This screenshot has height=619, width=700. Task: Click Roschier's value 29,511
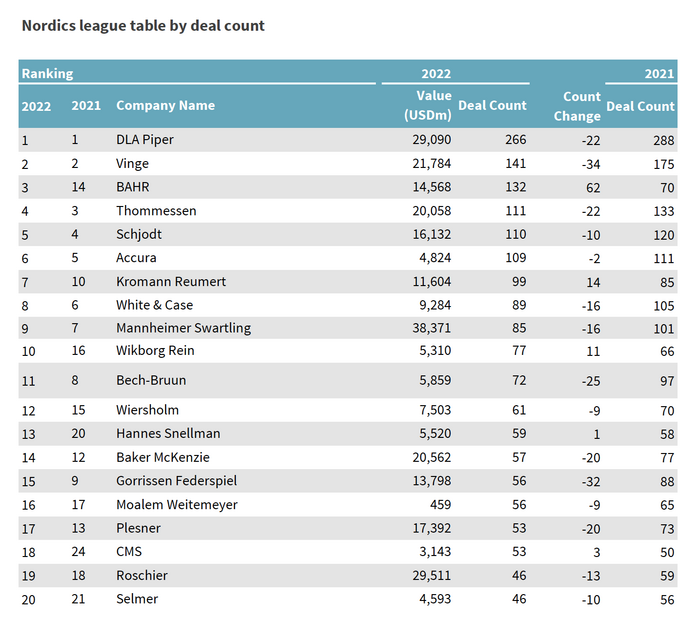[x=432, y=576]
